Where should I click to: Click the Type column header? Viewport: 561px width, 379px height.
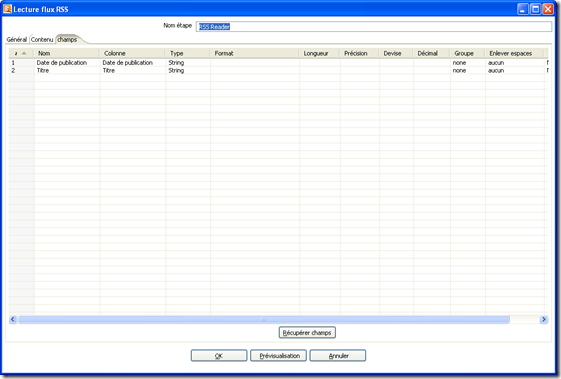coord(188,53)
